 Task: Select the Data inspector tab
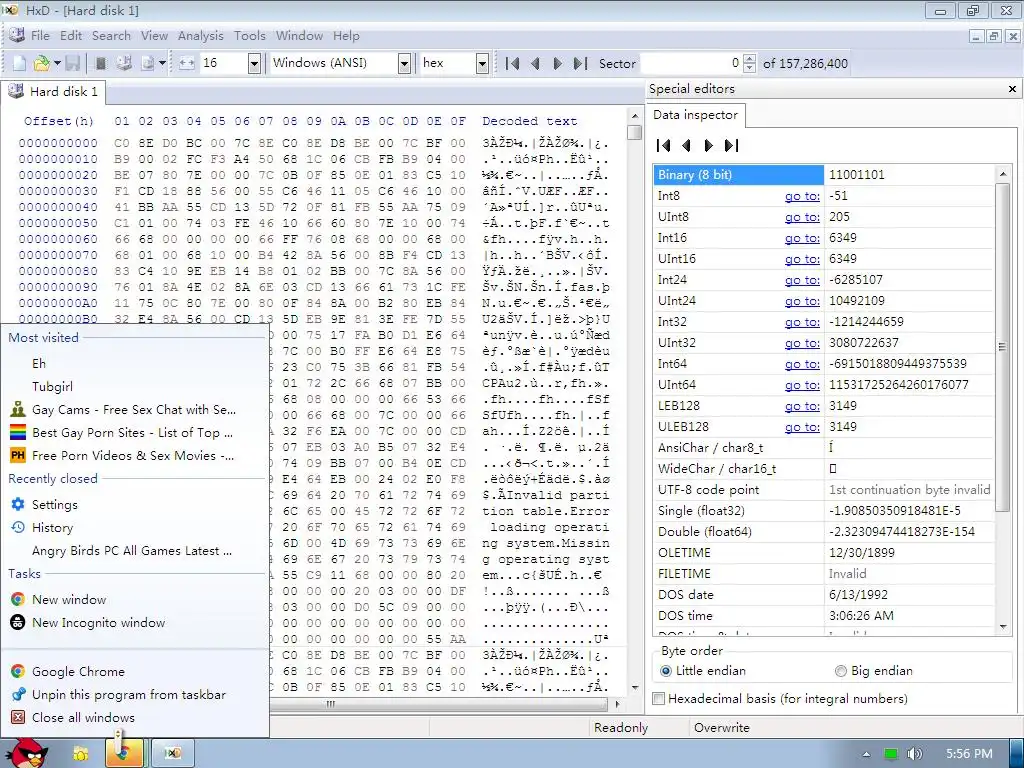click(x=696, y=115)
